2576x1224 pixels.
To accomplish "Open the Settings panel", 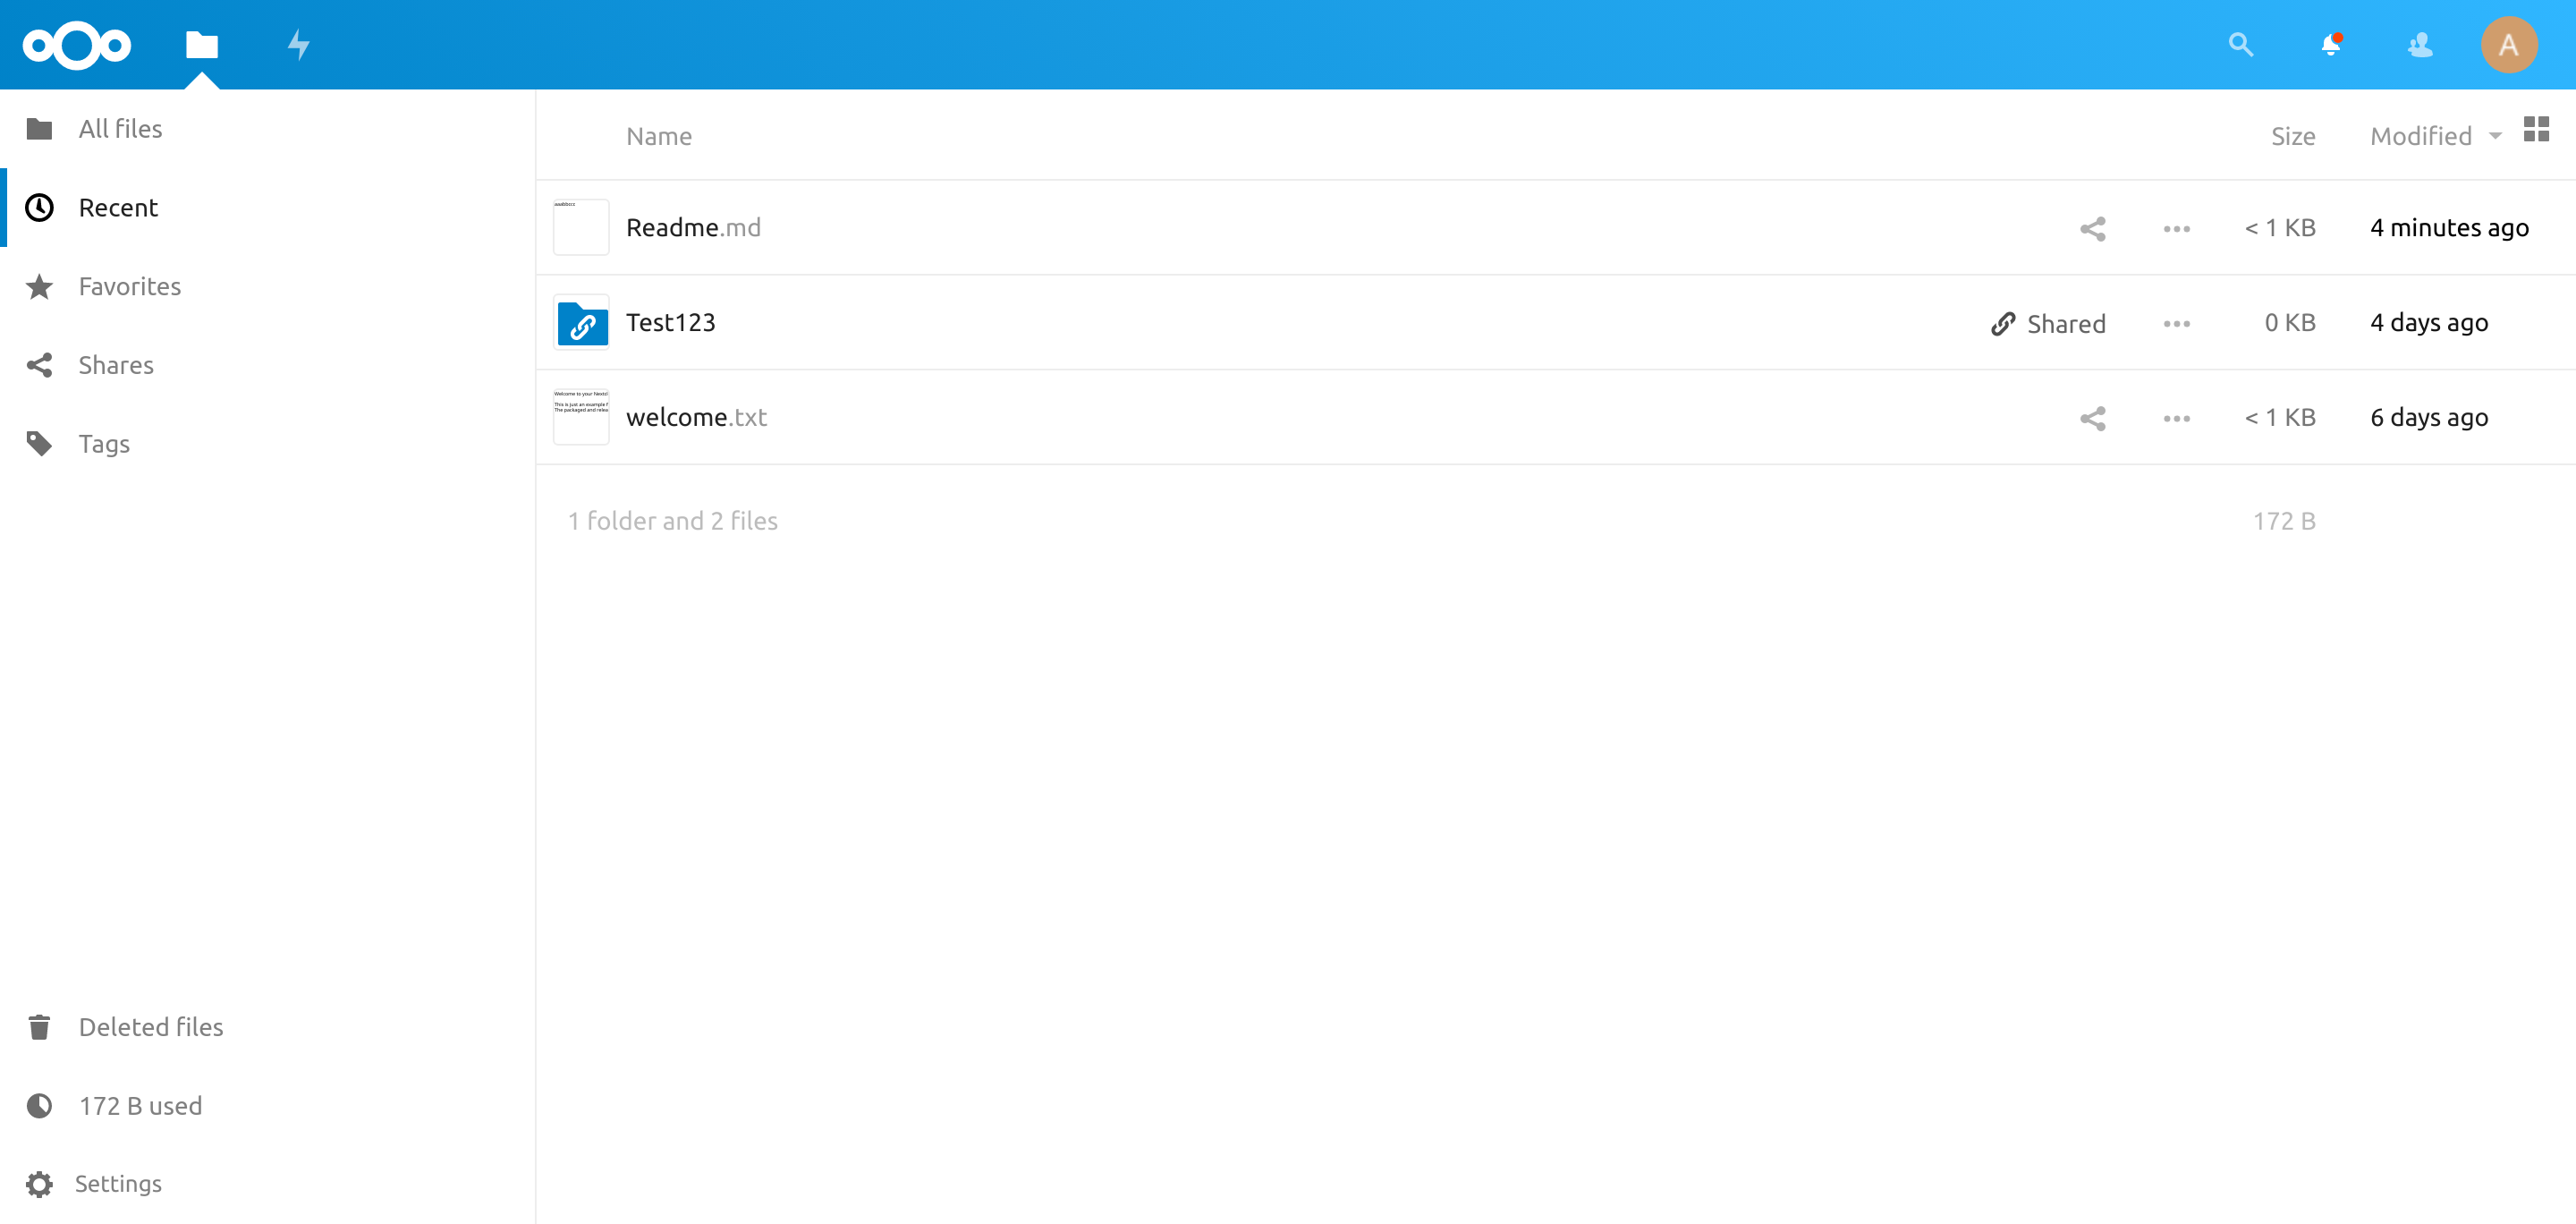I will click(120, 1183).
